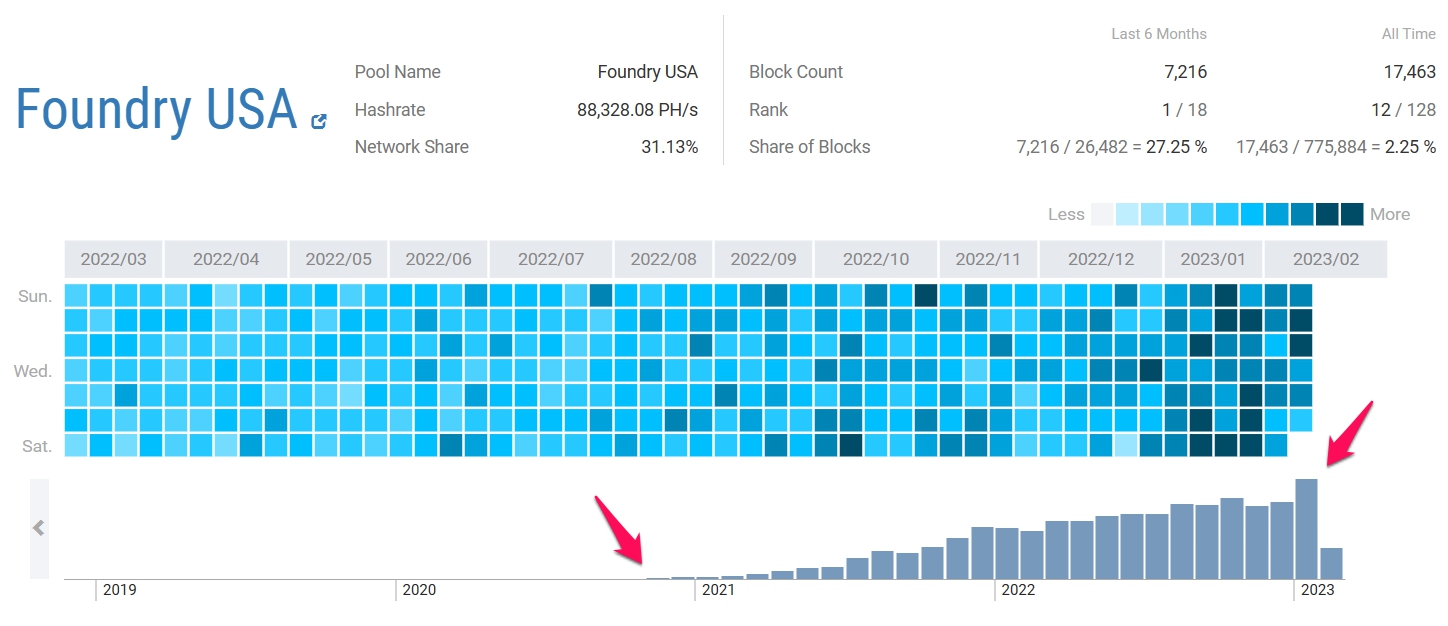The width and height of the screenshot is (1448, 626).
Task: Click the 2021 year marker on the timeline
Action: [x=718, y=590]
